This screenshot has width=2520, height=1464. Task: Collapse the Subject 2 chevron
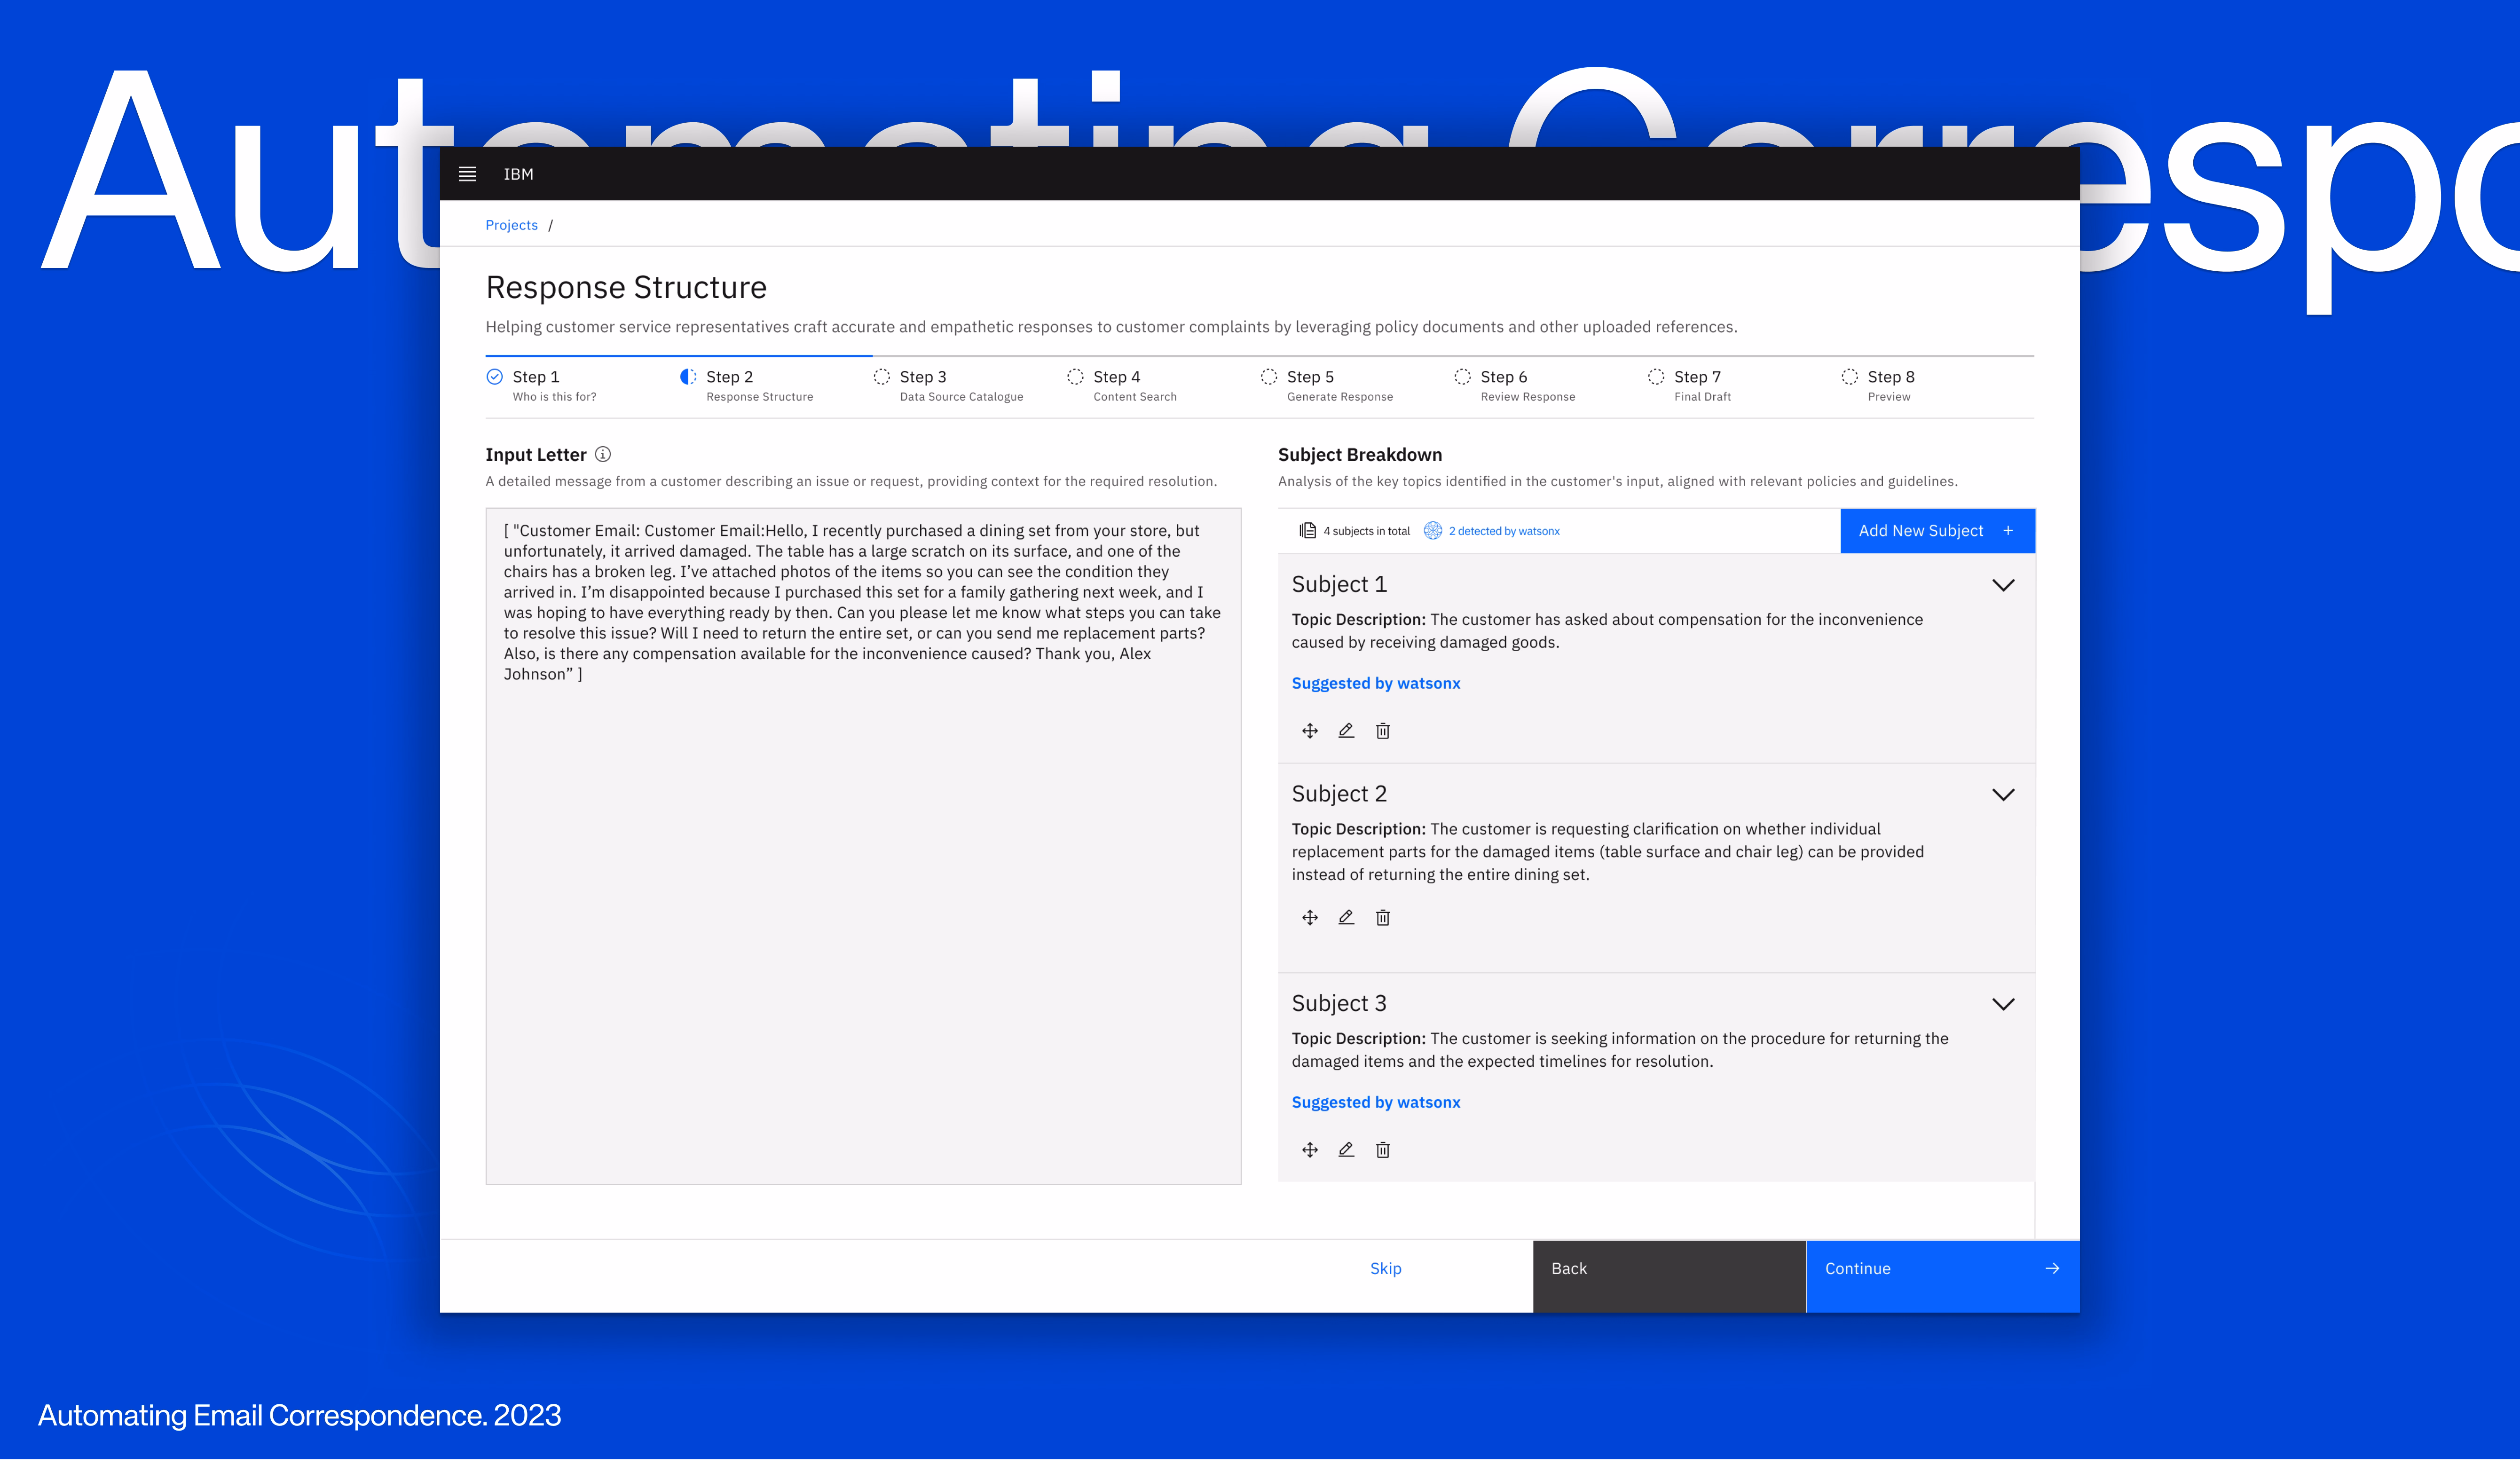(2003, 795)
